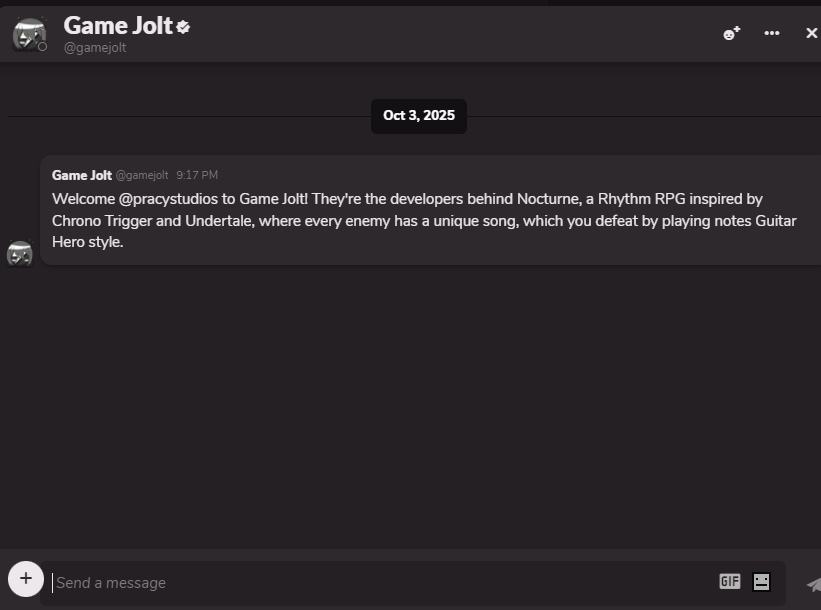Click the Oct 3, 2025 date separator
Image resolution: width=821 pixels, height=610 pixels.
pos(418,116)
